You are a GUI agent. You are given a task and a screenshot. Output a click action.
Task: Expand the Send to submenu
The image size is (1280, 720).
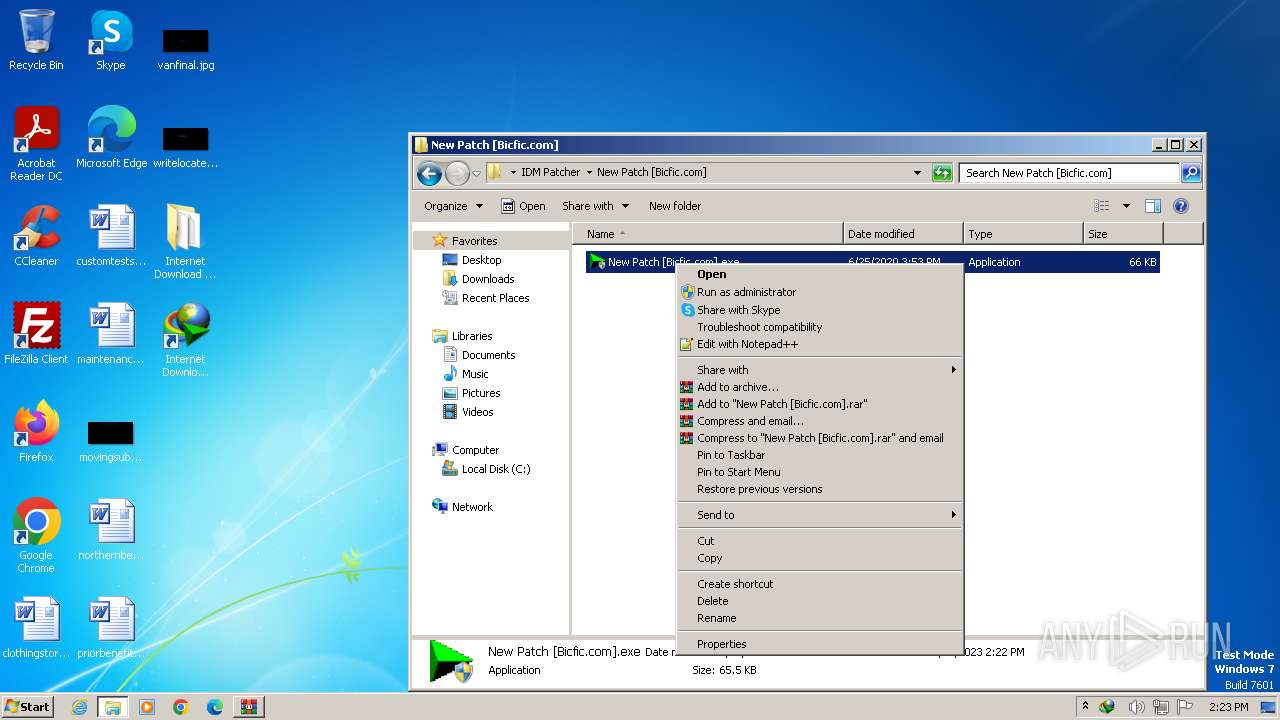pos(819,515)
